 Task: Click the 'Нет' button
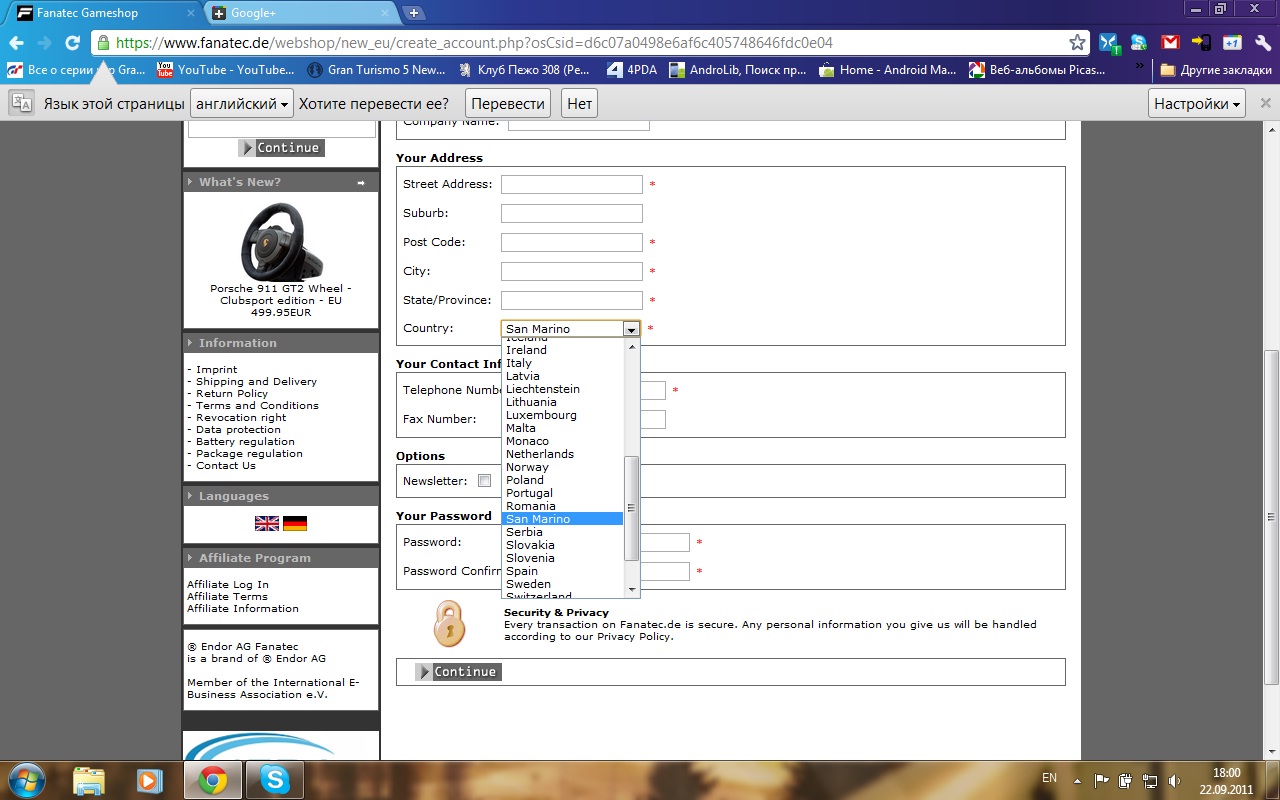pyautogui.click(x=579, y=103)
